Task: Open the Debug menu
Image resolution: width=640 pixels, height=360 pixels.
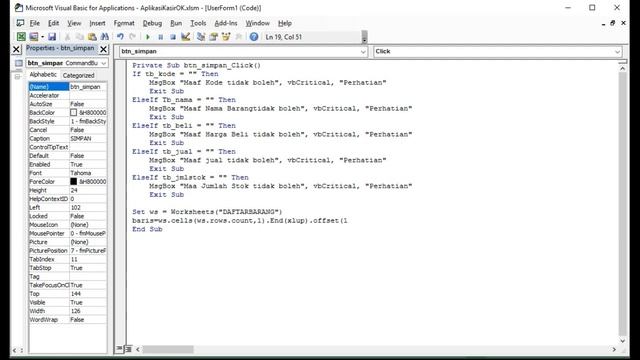Action: coord(152,23)
